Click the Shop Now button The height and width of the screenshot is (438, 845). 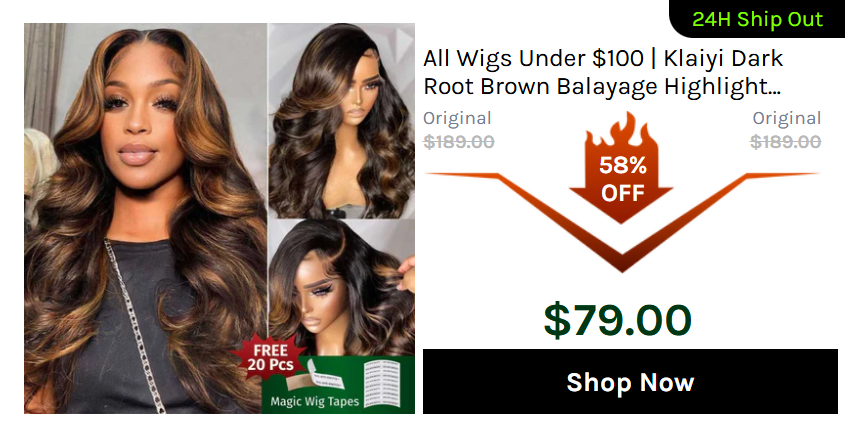[630, 381]
